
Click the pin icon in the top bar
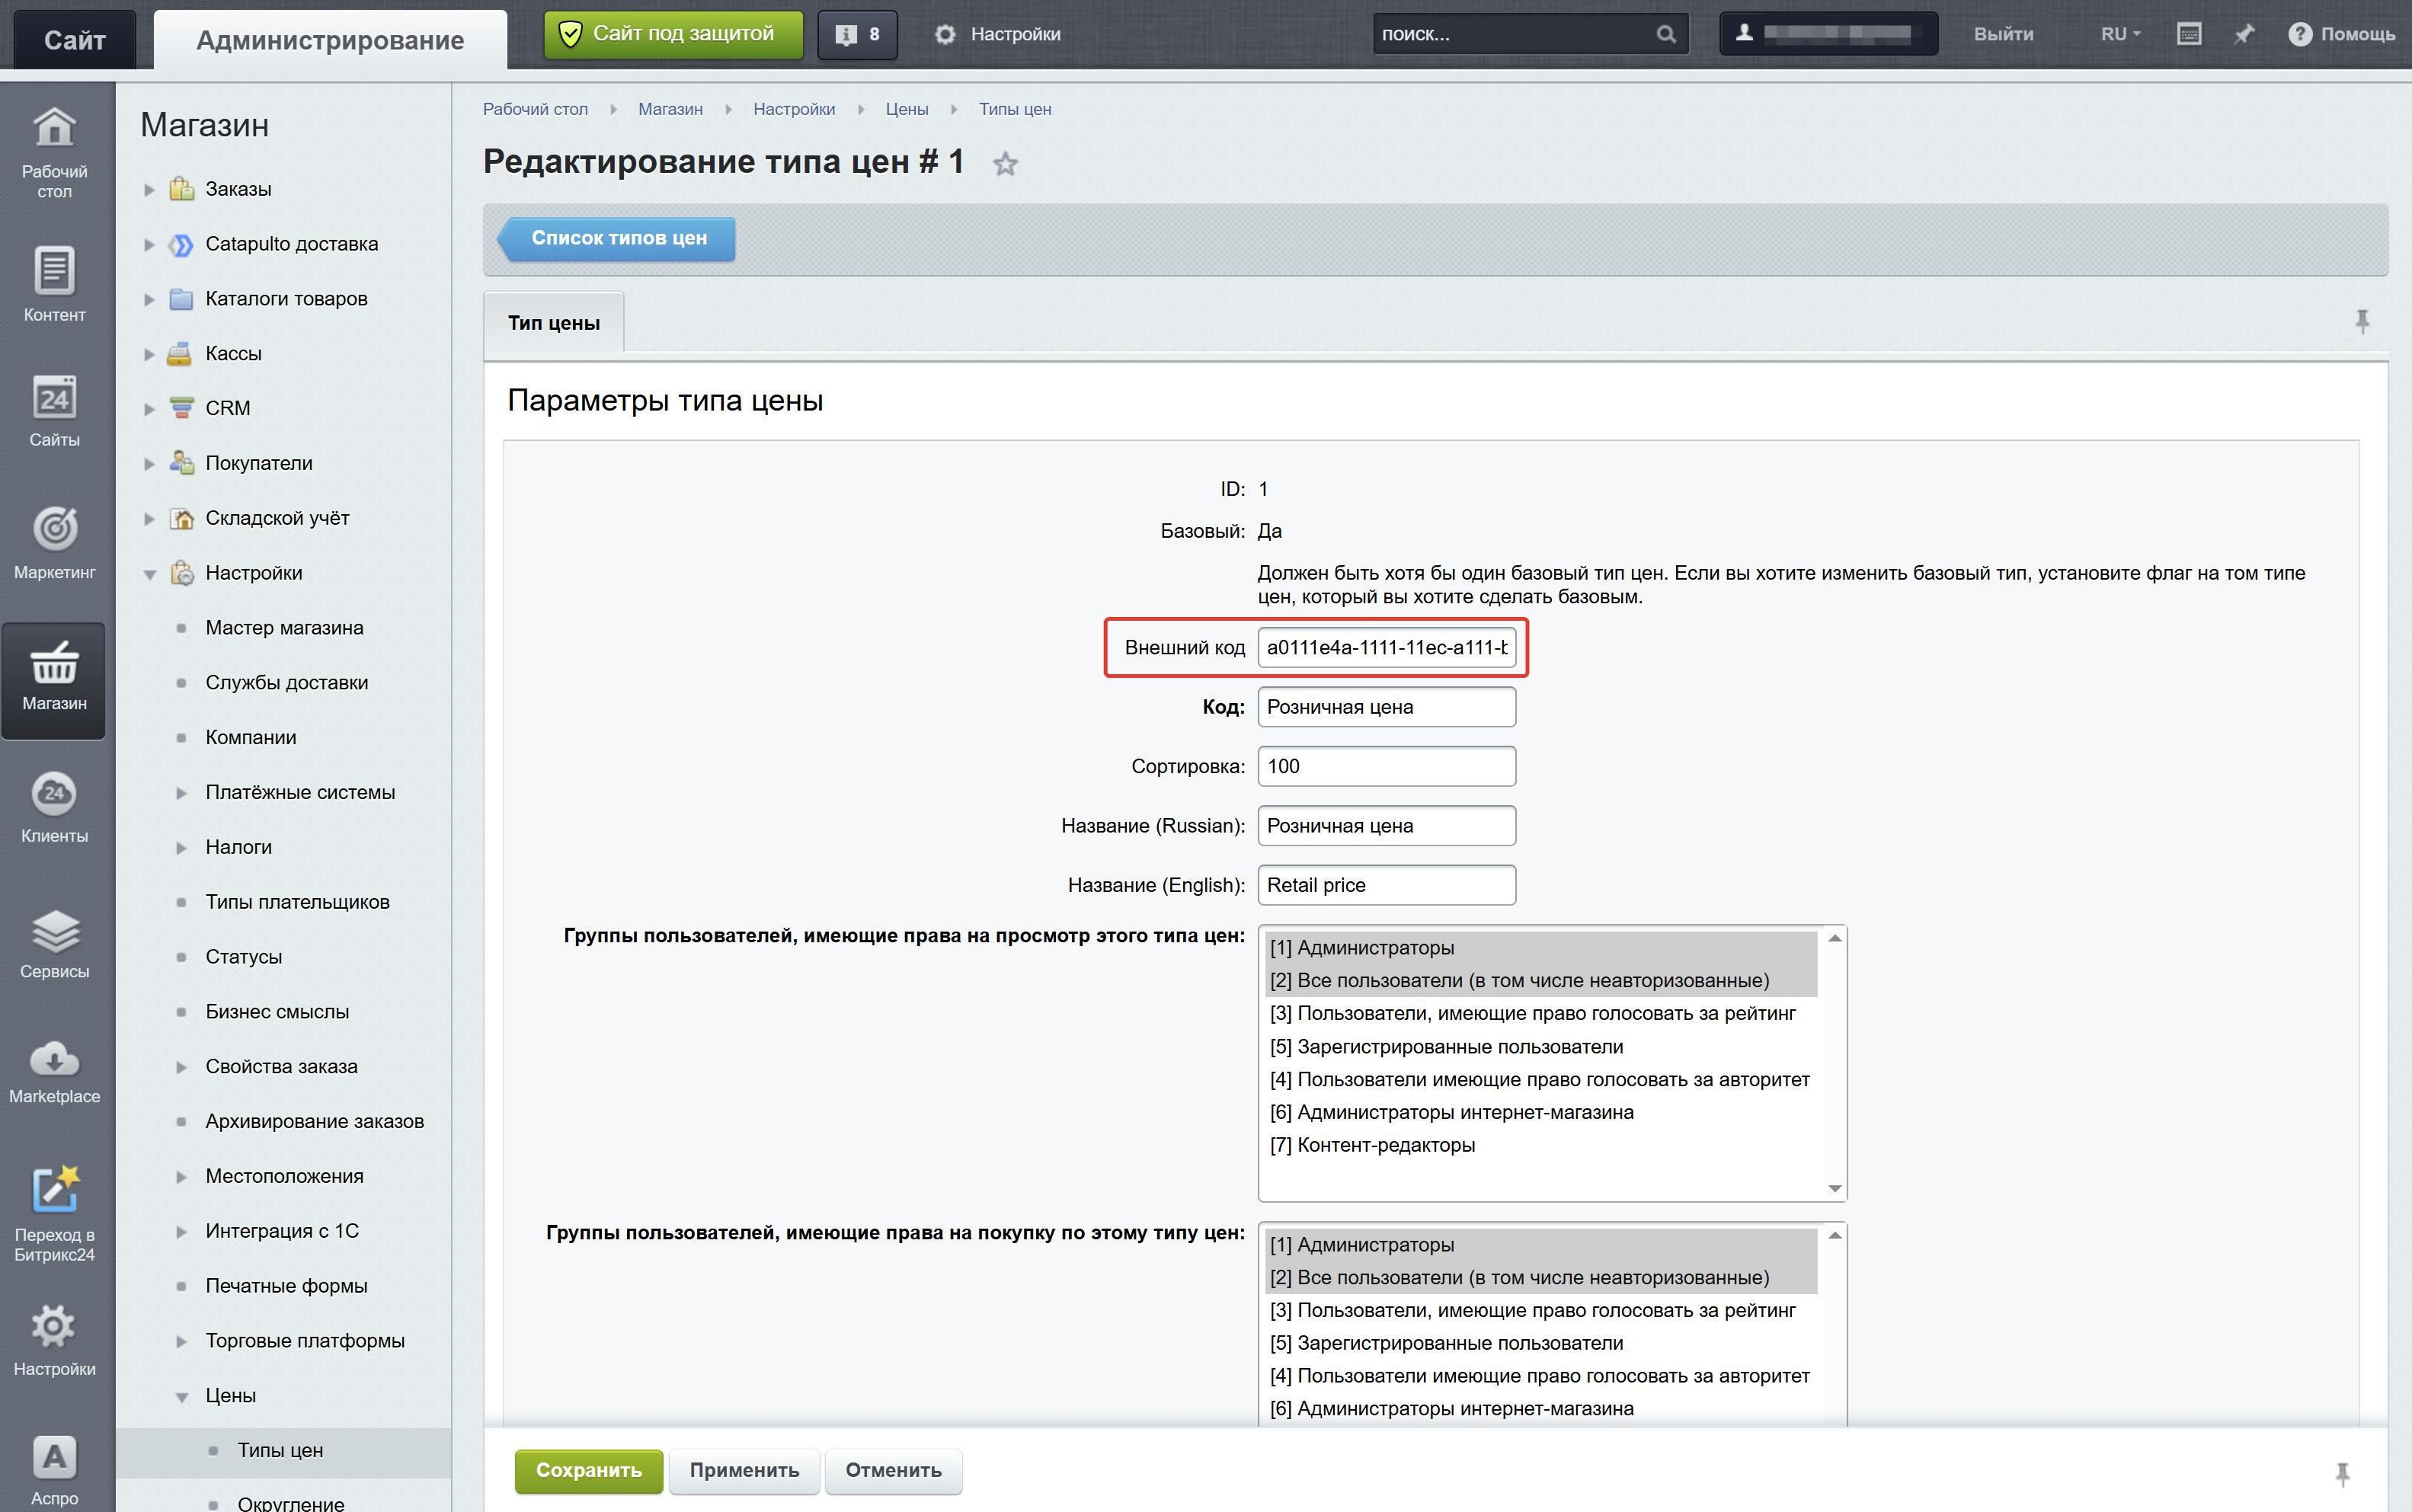[x=2244, y=34]
